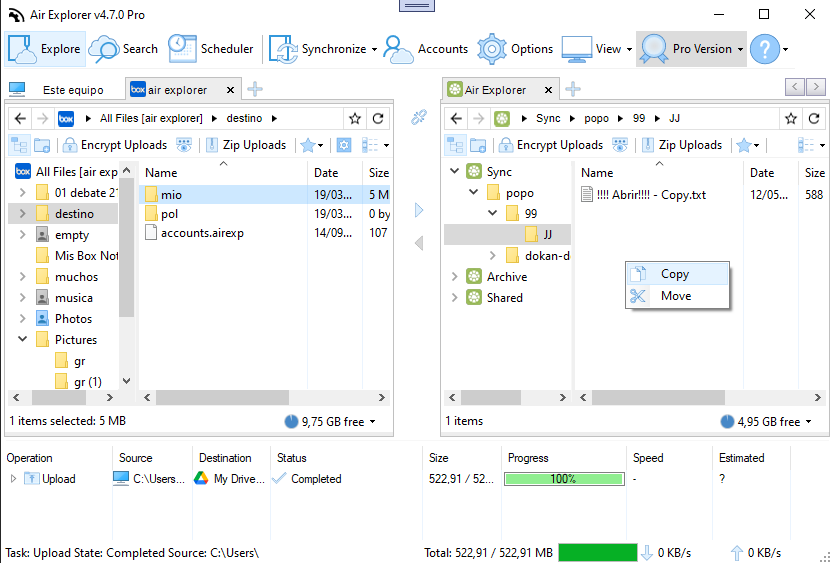Screen dimensions: 833x563
Task: Create new folder in right pane
Action: [x=478, y=144]
